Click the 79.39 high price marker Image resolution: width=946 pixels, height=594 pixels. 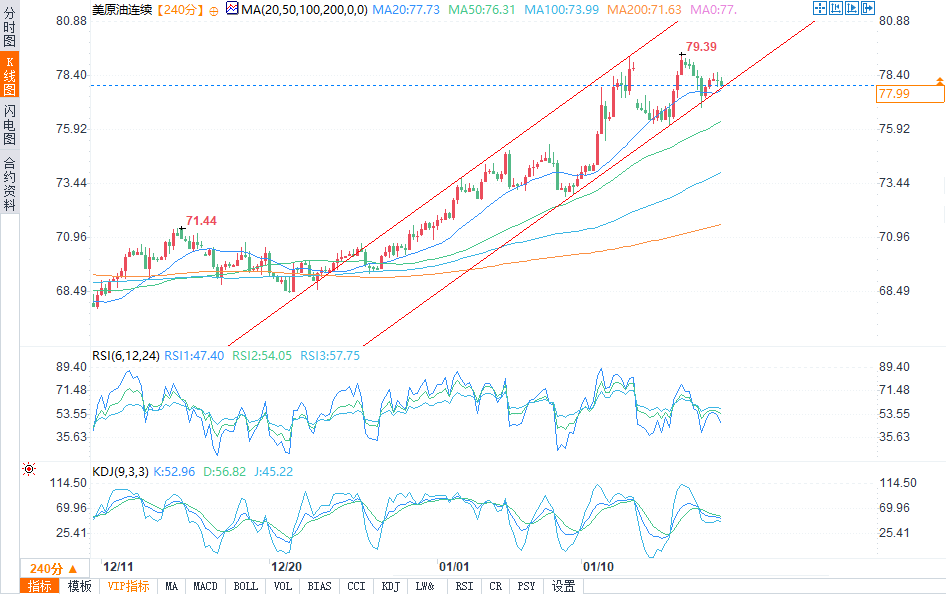(701, 47)
